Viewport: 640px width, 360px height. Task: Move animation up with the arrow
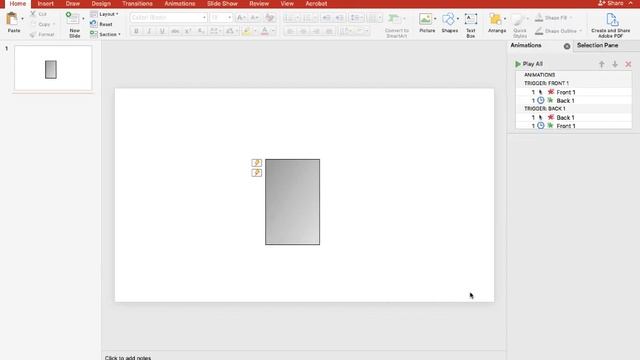(601, 64)
